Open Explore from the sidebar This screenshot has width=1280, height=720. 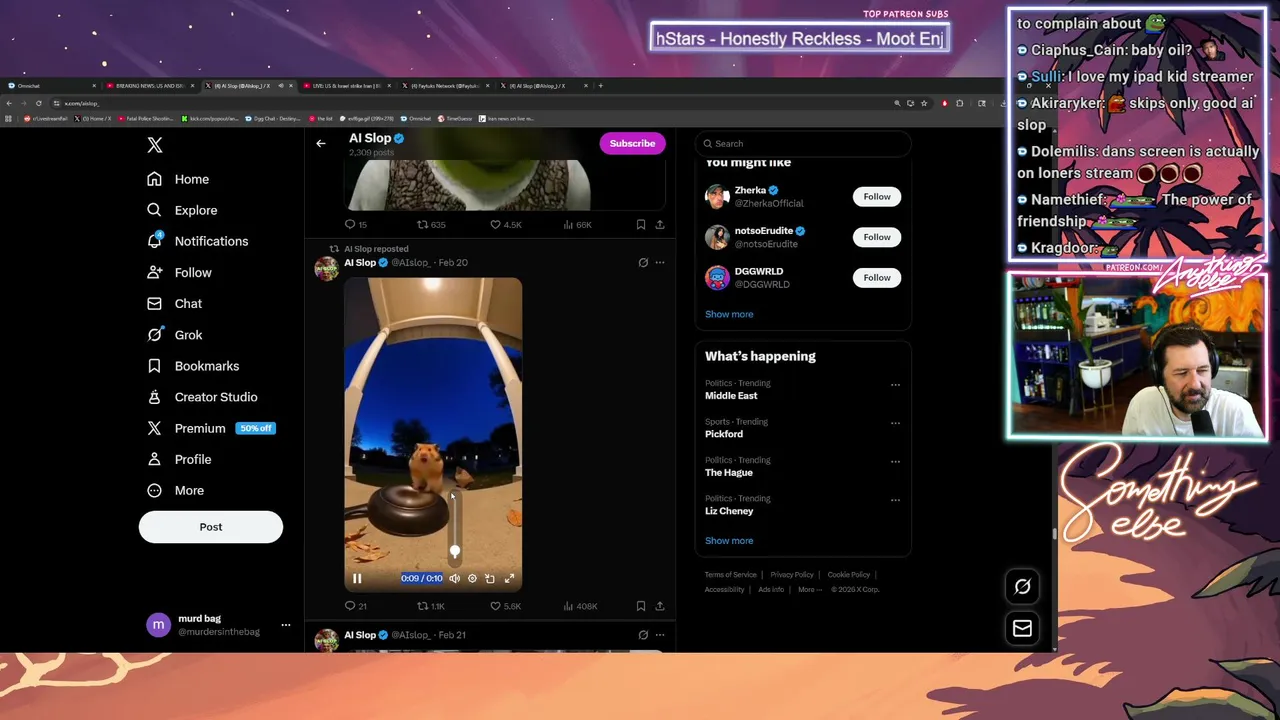pos(182,210)
